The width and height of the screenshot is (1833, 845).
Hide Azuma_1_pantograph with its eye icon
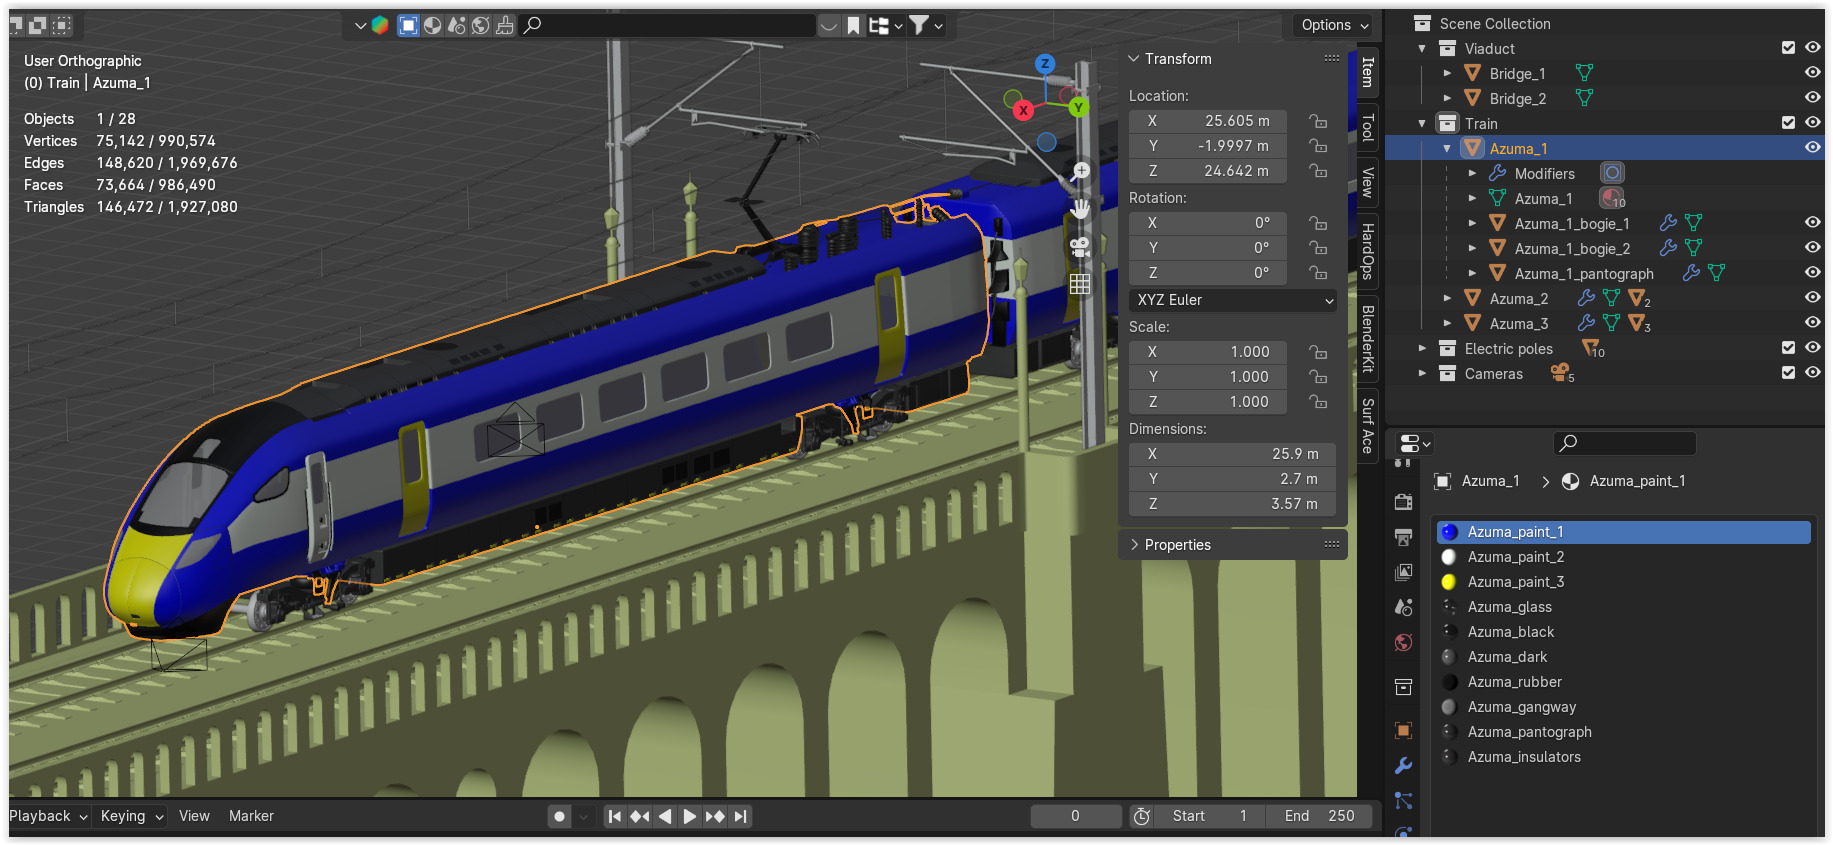pos(1812,273)
